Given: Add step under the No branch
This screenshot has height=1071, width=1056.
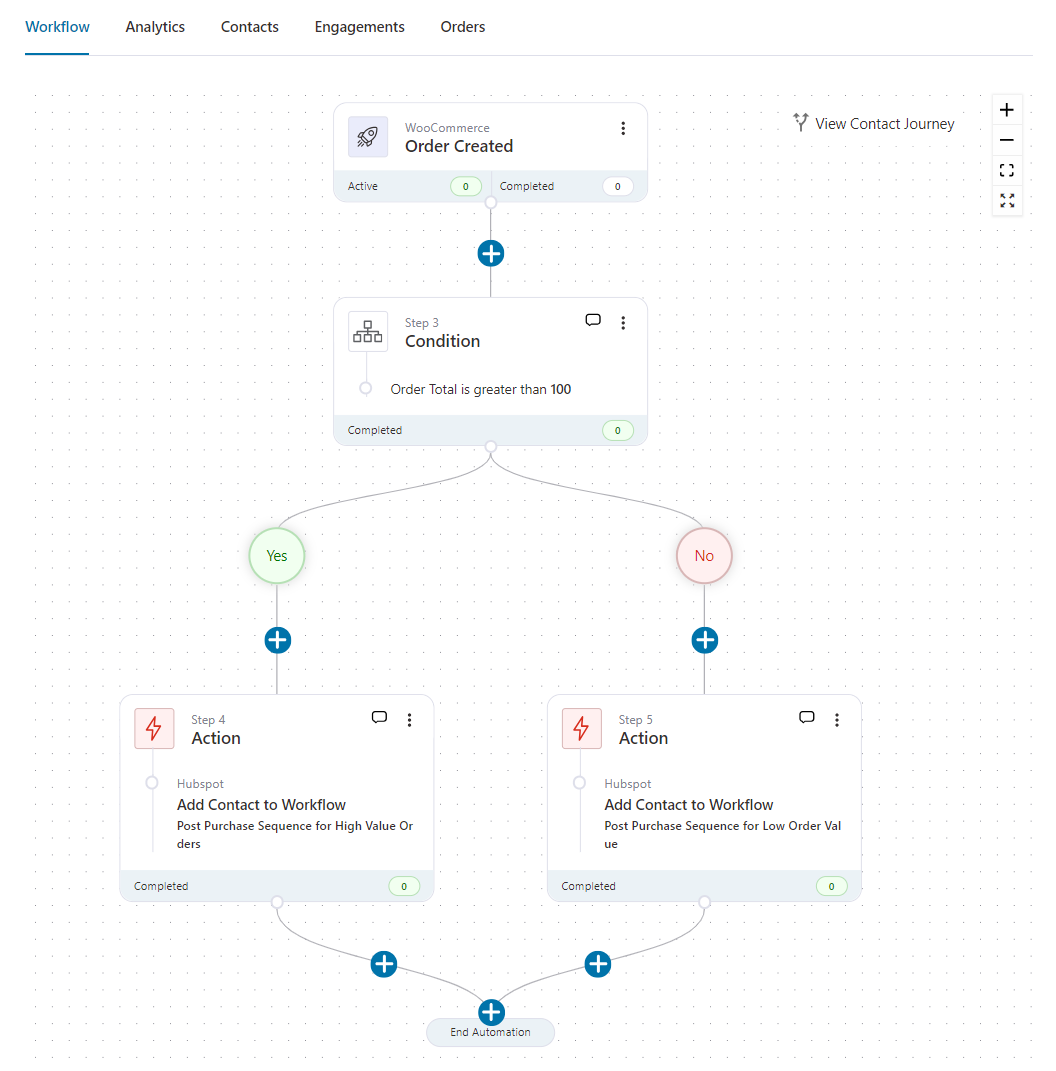Looking at the screenshot, I should tap(705, 640).
